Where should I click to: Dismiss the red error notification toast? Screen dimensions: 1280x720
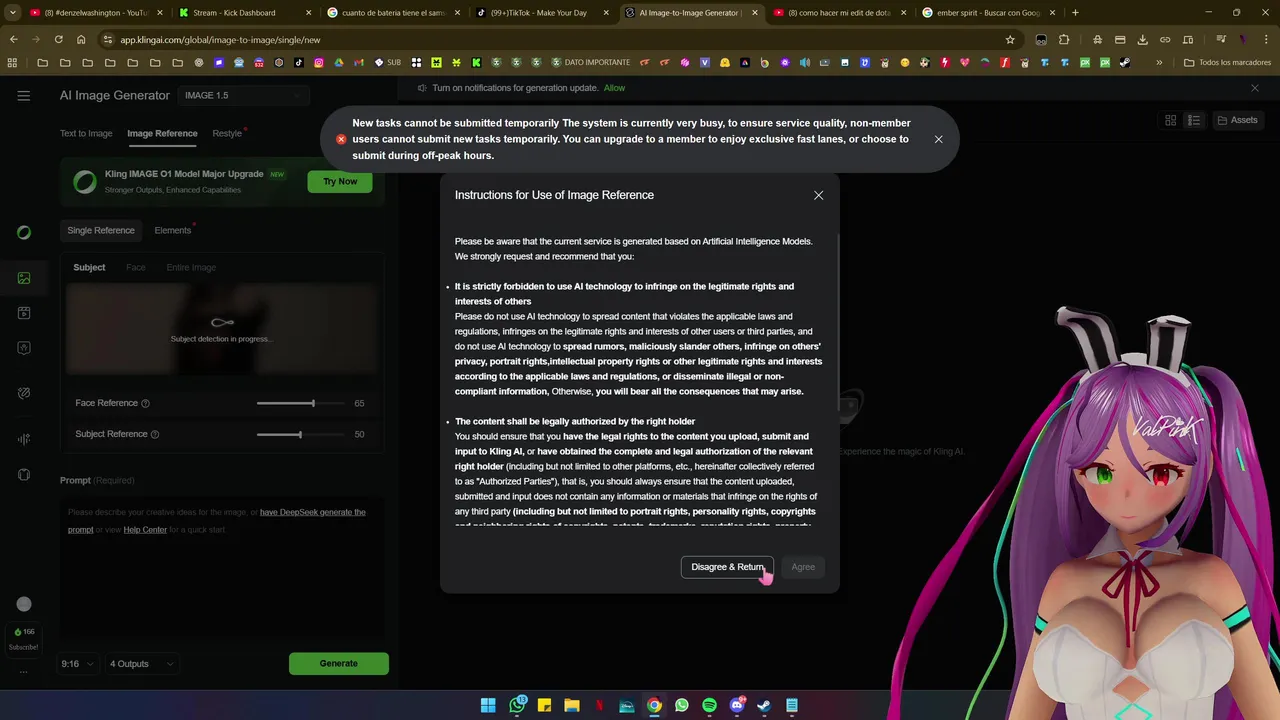(938, 139)
